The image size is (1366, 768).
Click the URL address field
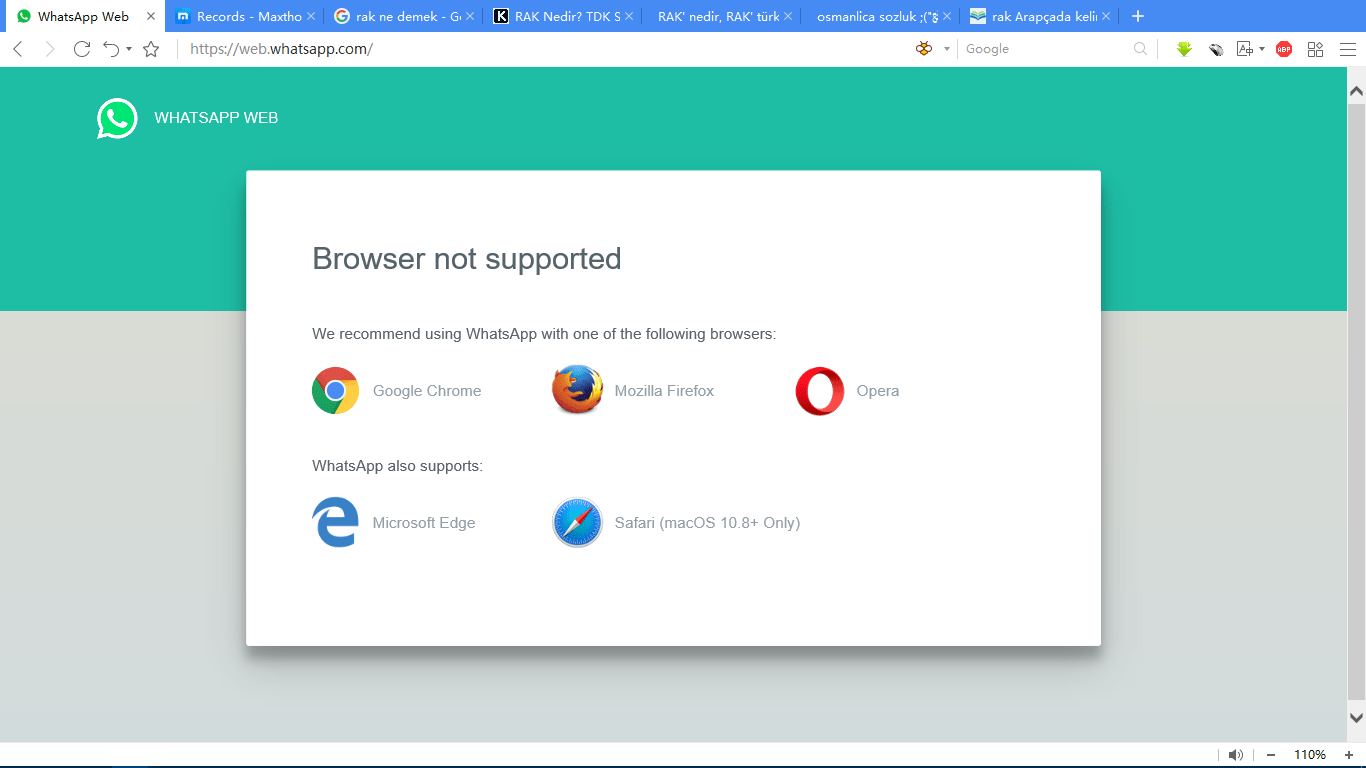pos(540,49)
